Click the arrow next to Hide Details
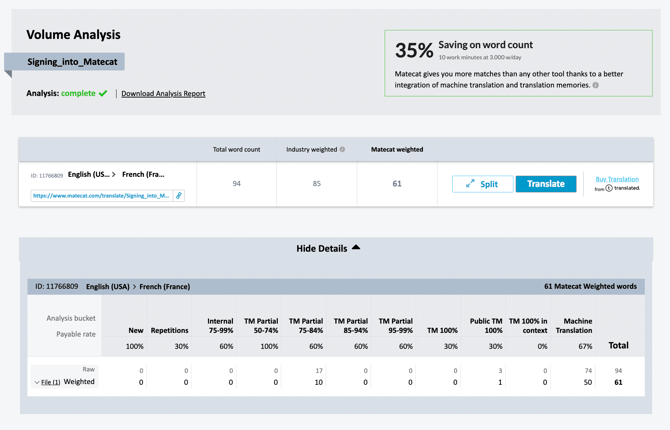The height and width of the screenshot is (430, 670). coord(356,248)
